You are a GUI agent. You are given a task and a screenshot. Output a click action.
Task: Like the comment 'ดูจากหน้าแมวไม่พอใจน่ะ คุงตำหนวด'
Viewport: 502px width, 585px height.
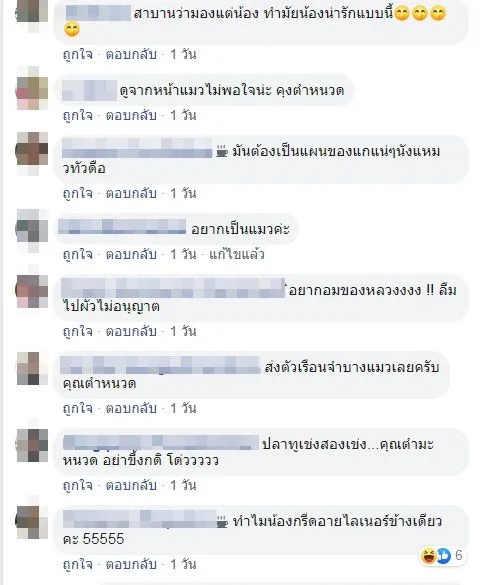[78, 116]
